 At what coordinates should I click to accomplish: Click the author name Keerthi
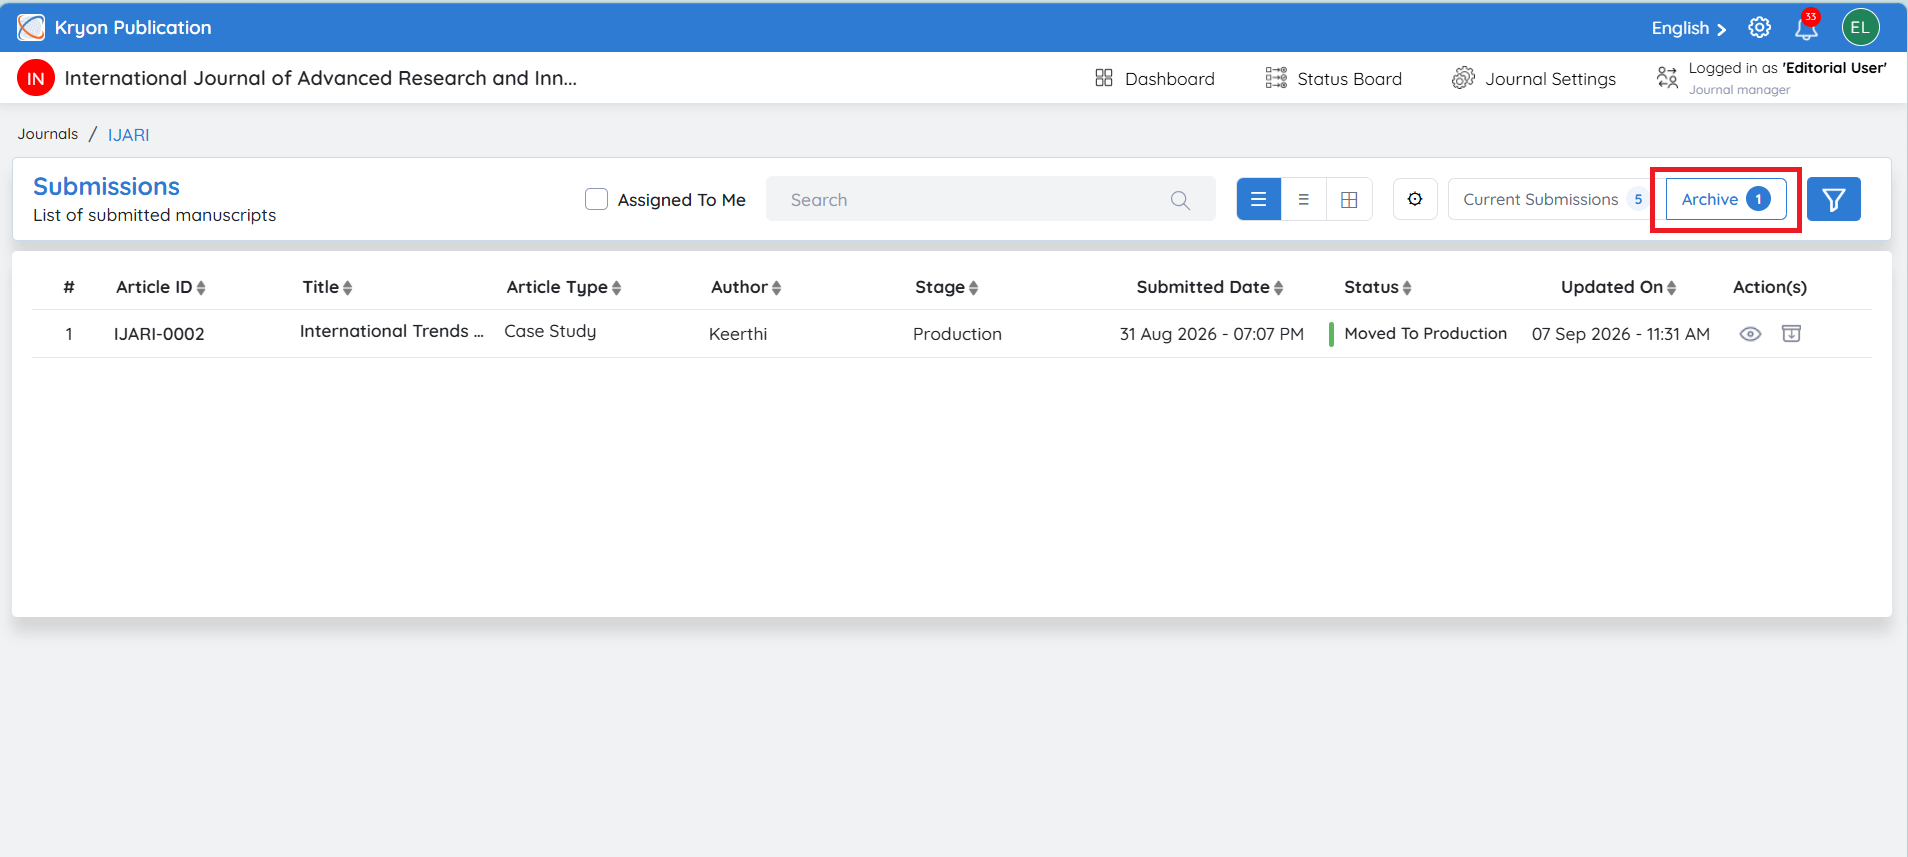(738, 334)
